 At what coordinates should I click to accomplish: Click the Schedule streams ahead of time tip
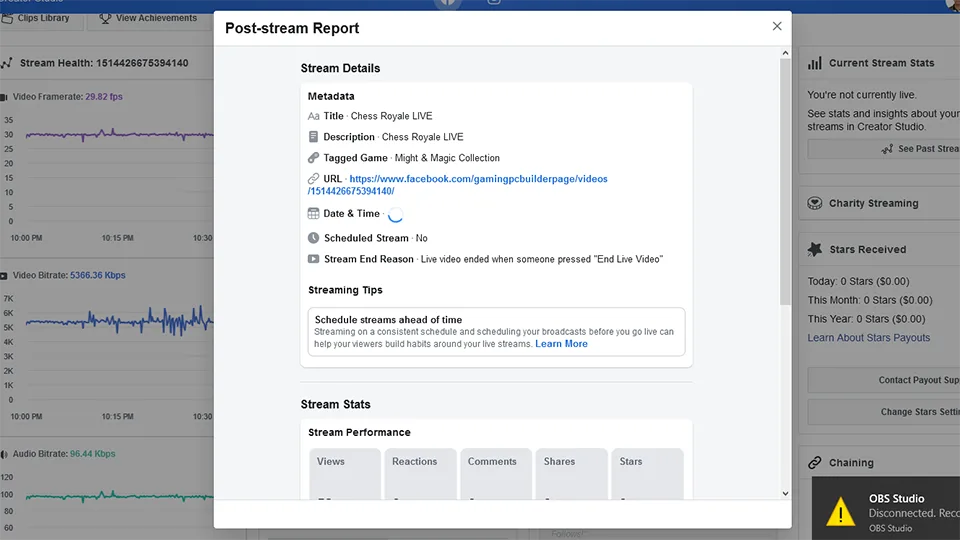tap(497, 332)
